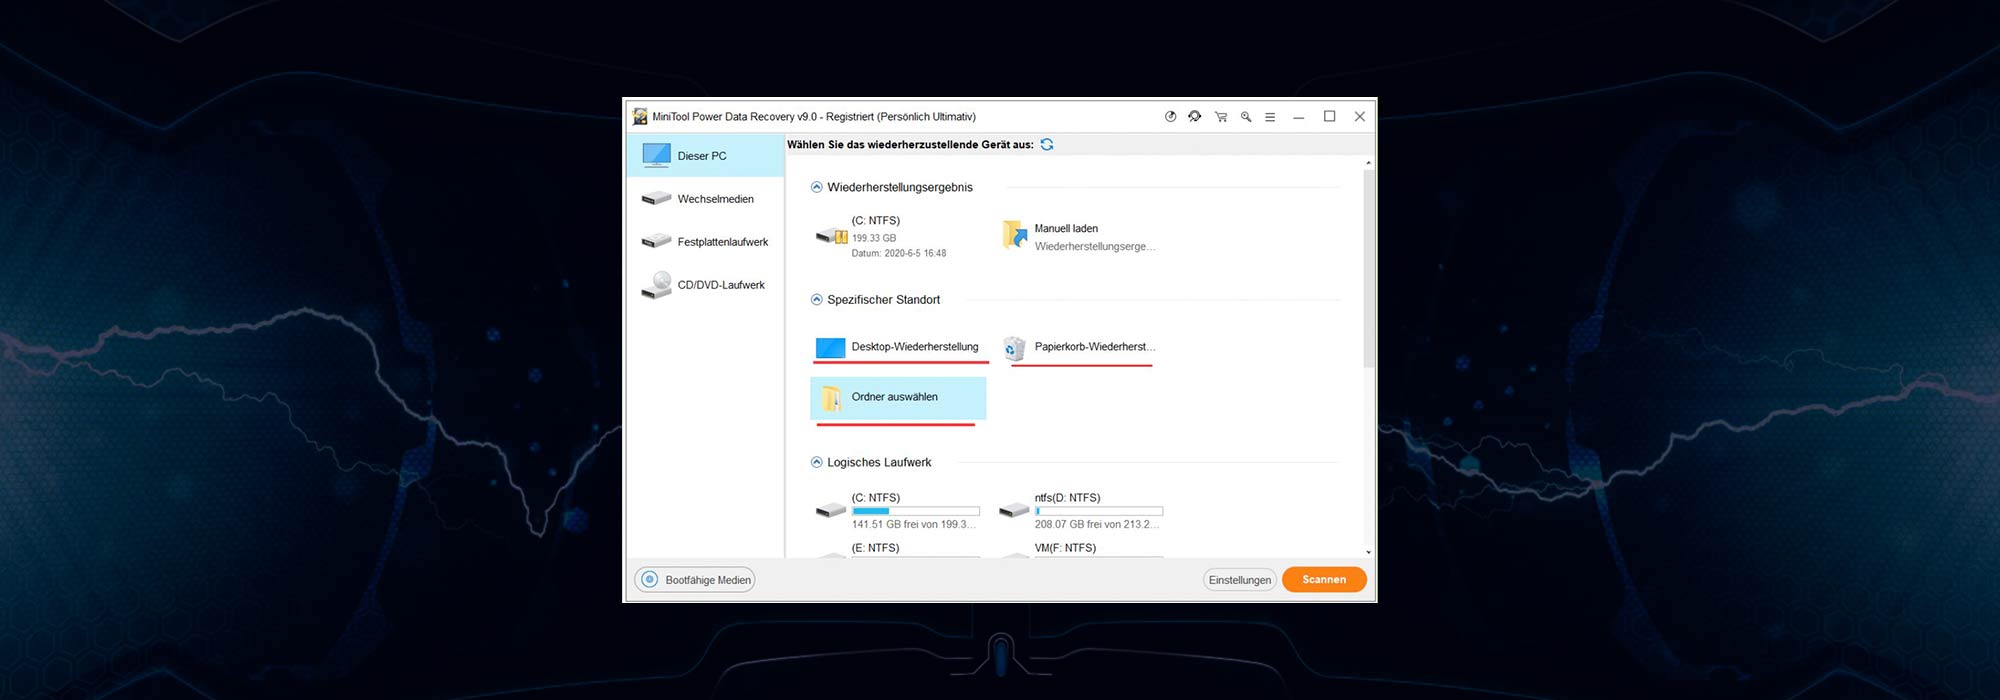
Task: Click the drive icon beside Wechselmedien
Action: [656, 198]
